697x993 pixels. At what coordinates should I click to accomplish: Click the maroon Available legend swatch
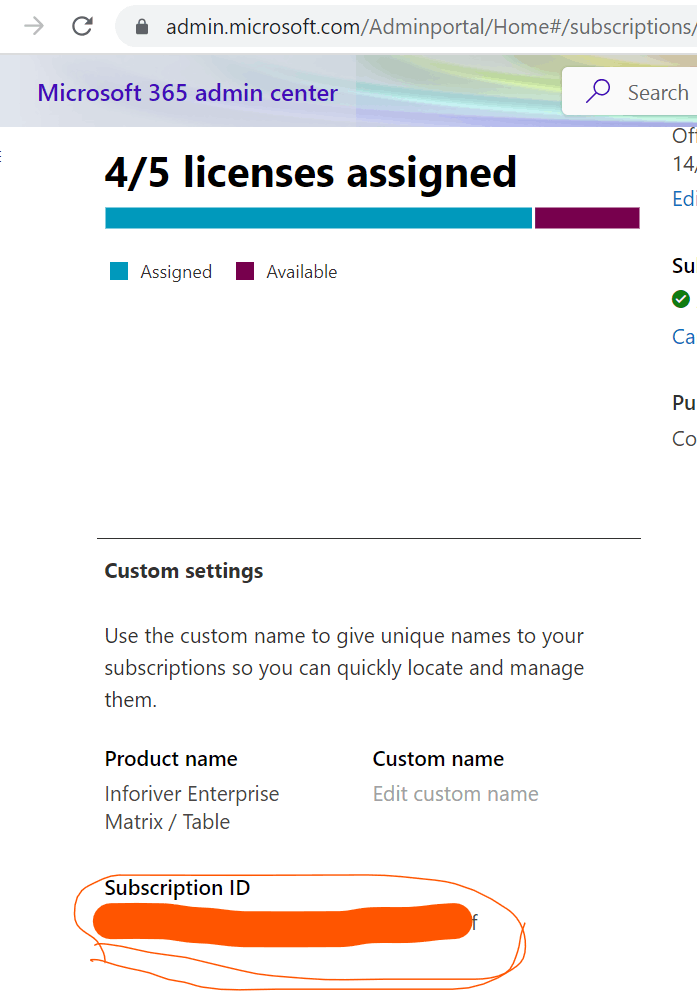point(245,271)
